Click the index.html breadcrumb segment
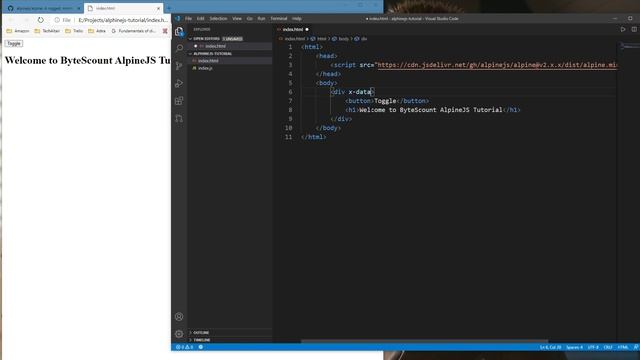This screenshot has width=640, height=360. 292,39
